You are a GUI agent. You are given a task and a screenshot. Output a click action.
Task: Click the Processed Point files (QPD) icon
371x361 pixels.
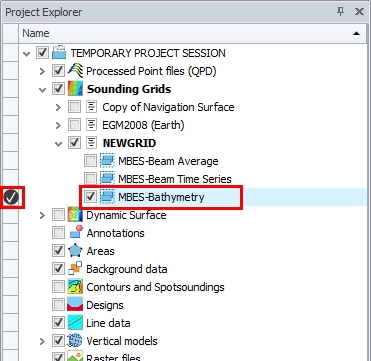click(75, 71)
